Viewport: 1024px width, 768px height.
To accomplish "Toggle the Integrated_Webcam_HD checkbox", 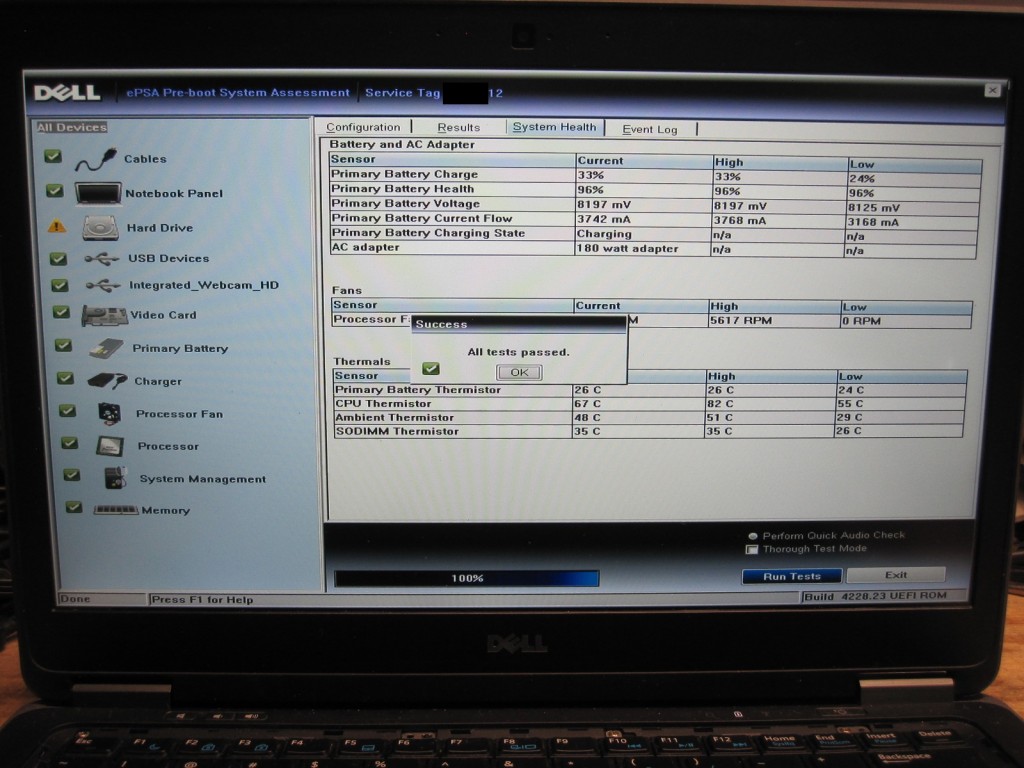I will (59, 285).
